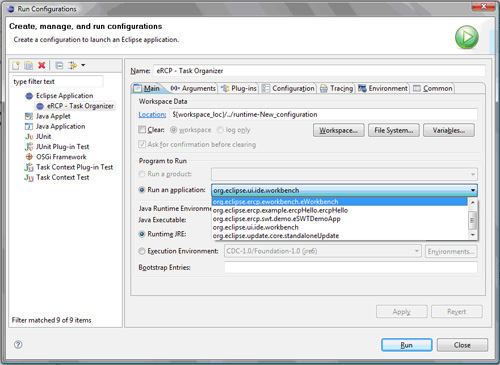Click the Collapse All icon
500x365 pixels.
click(x=59, y=65)
